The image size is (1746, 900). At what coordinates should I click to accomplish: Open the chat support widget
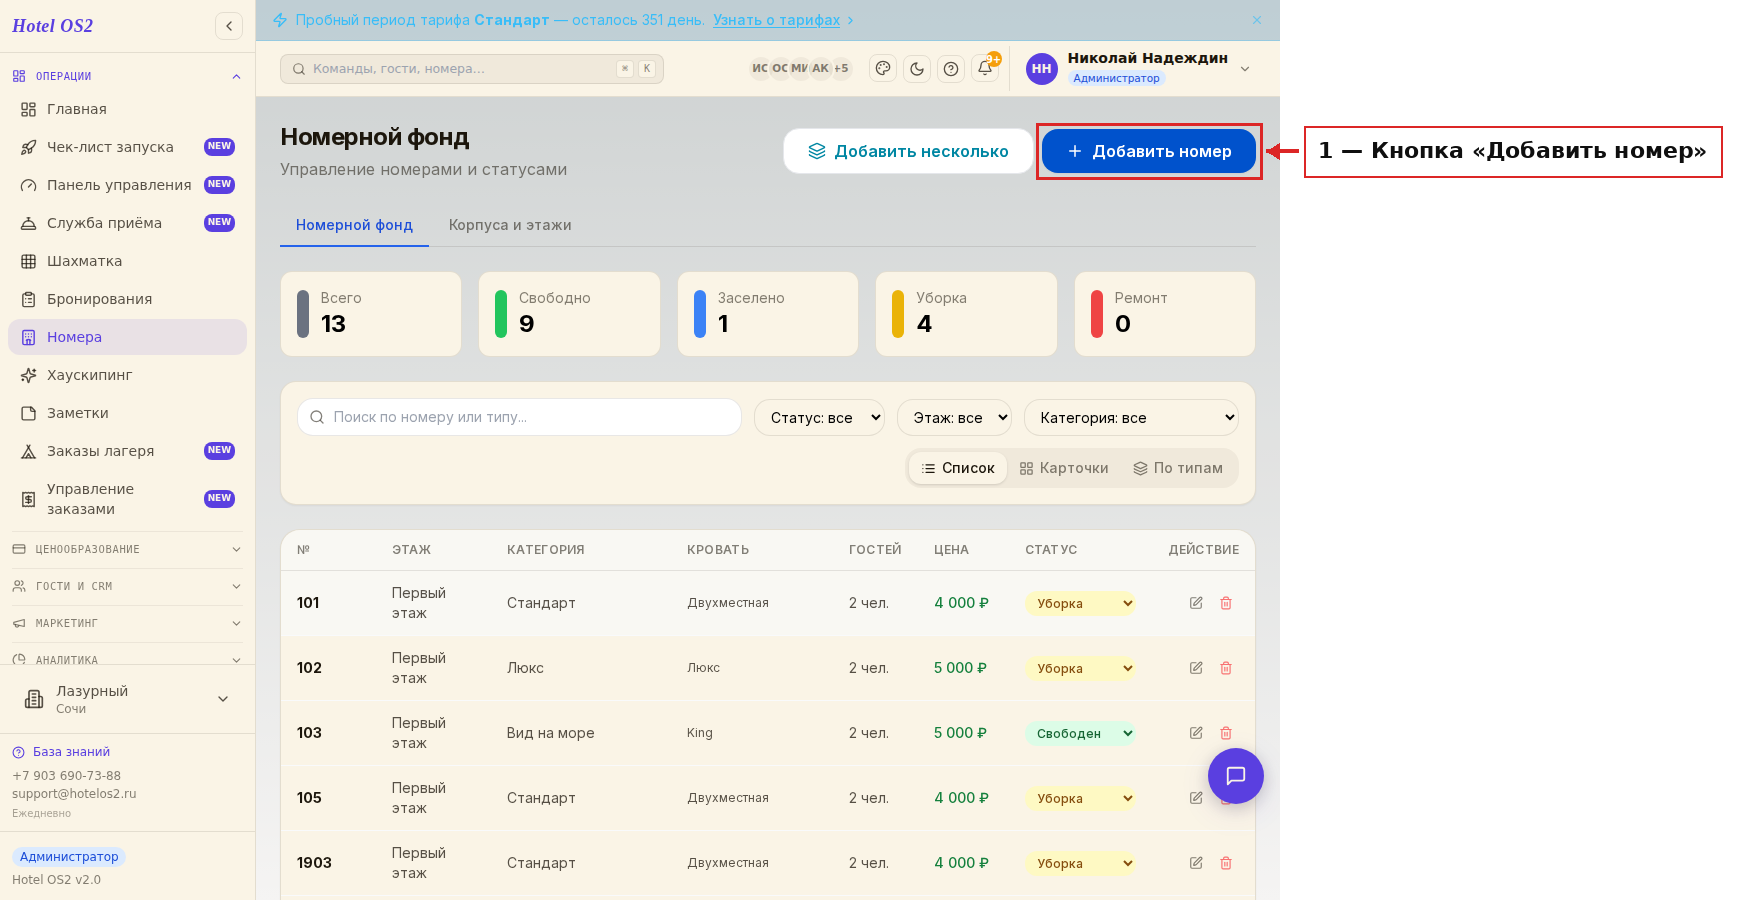(1236, 776)
